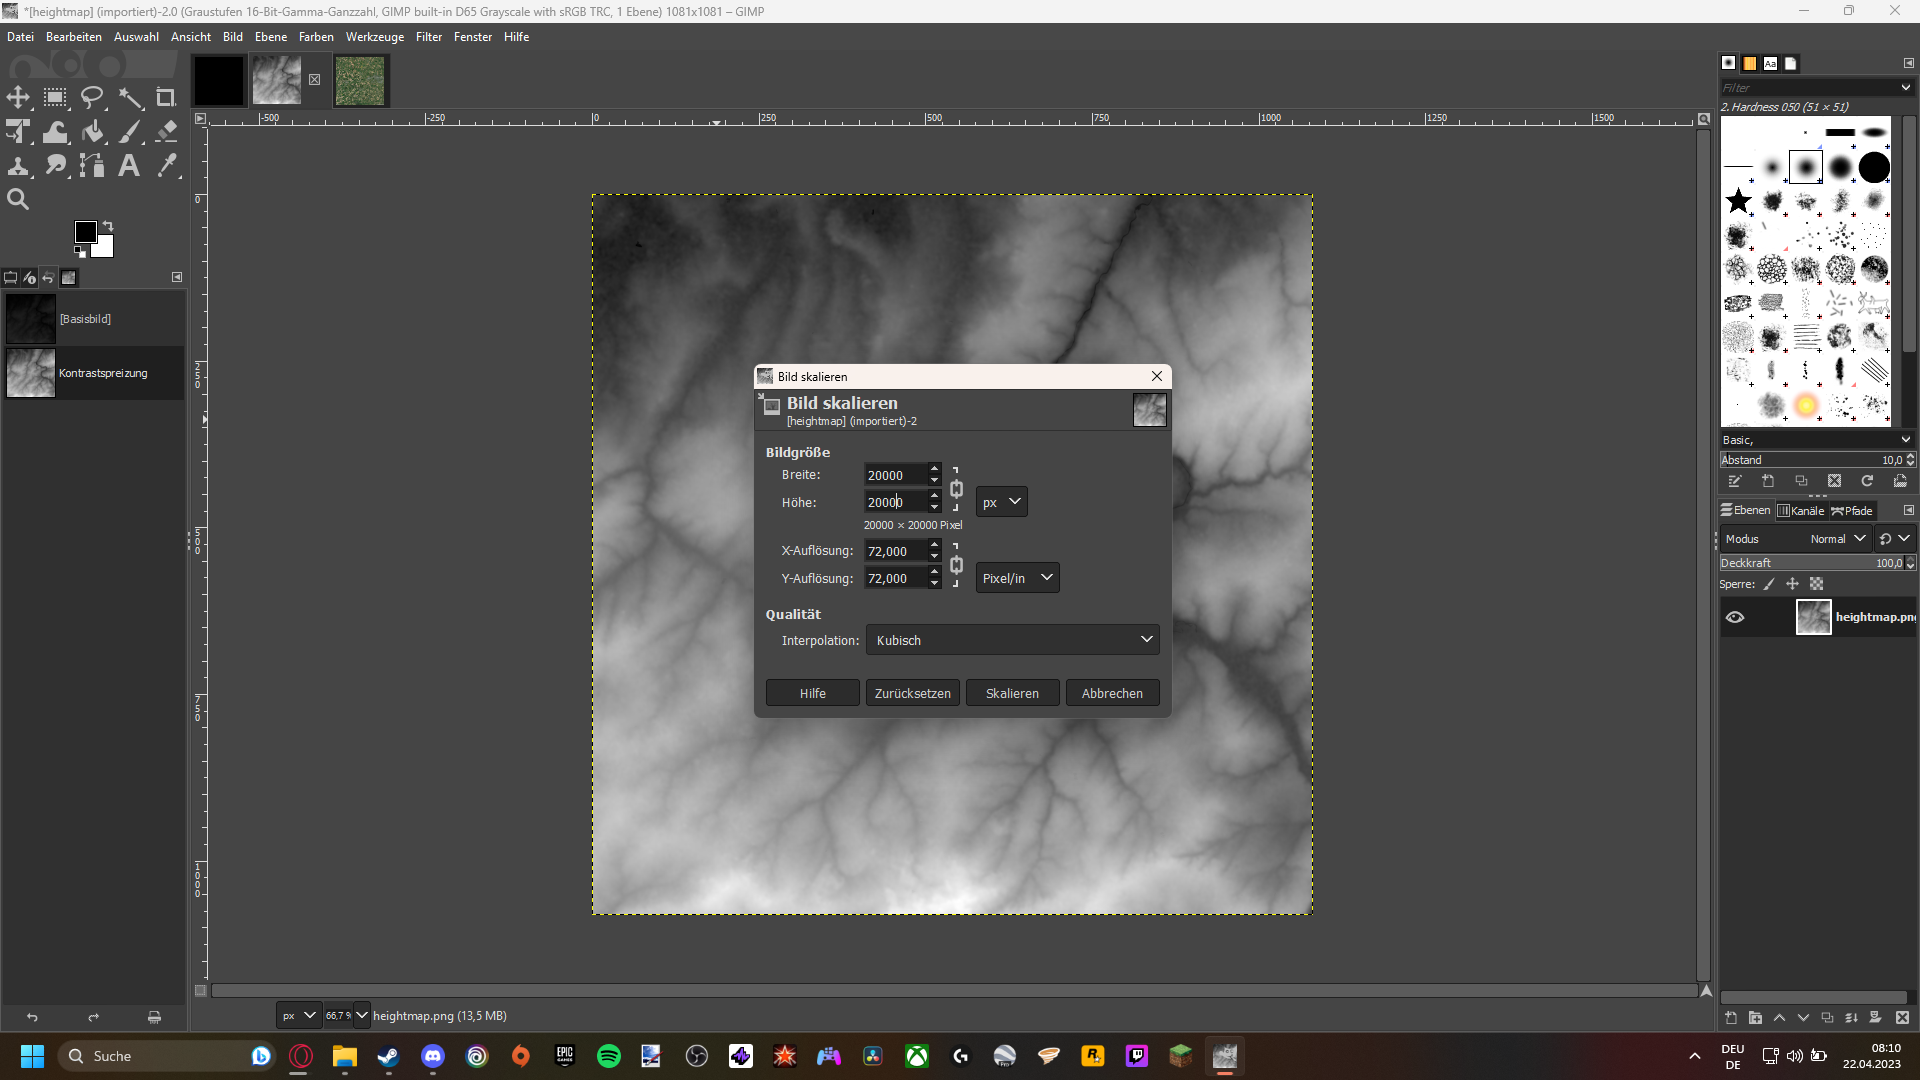Click the Skalieren button
This screenshot has width=1920, height=1080.
tap(1012, 693)
